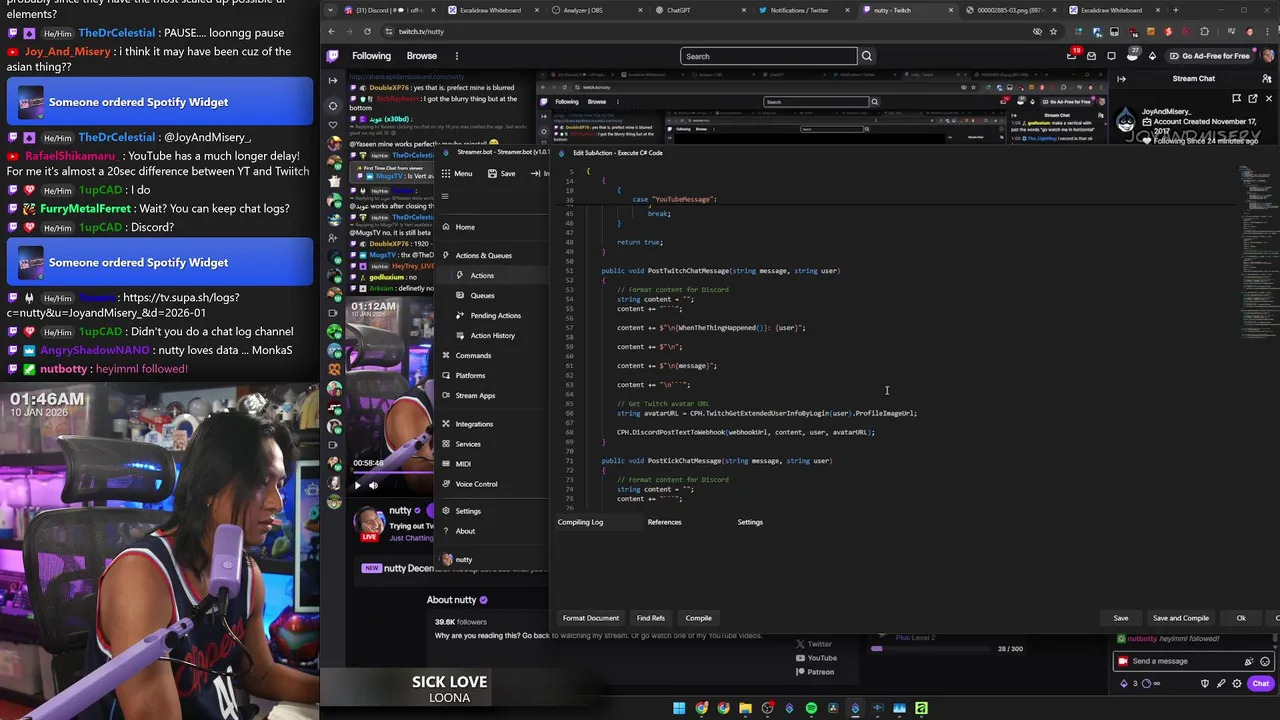The image size is (1280, 720).
Task: Open the Twitter link in channel panel
Action: (x=813, y=644)
